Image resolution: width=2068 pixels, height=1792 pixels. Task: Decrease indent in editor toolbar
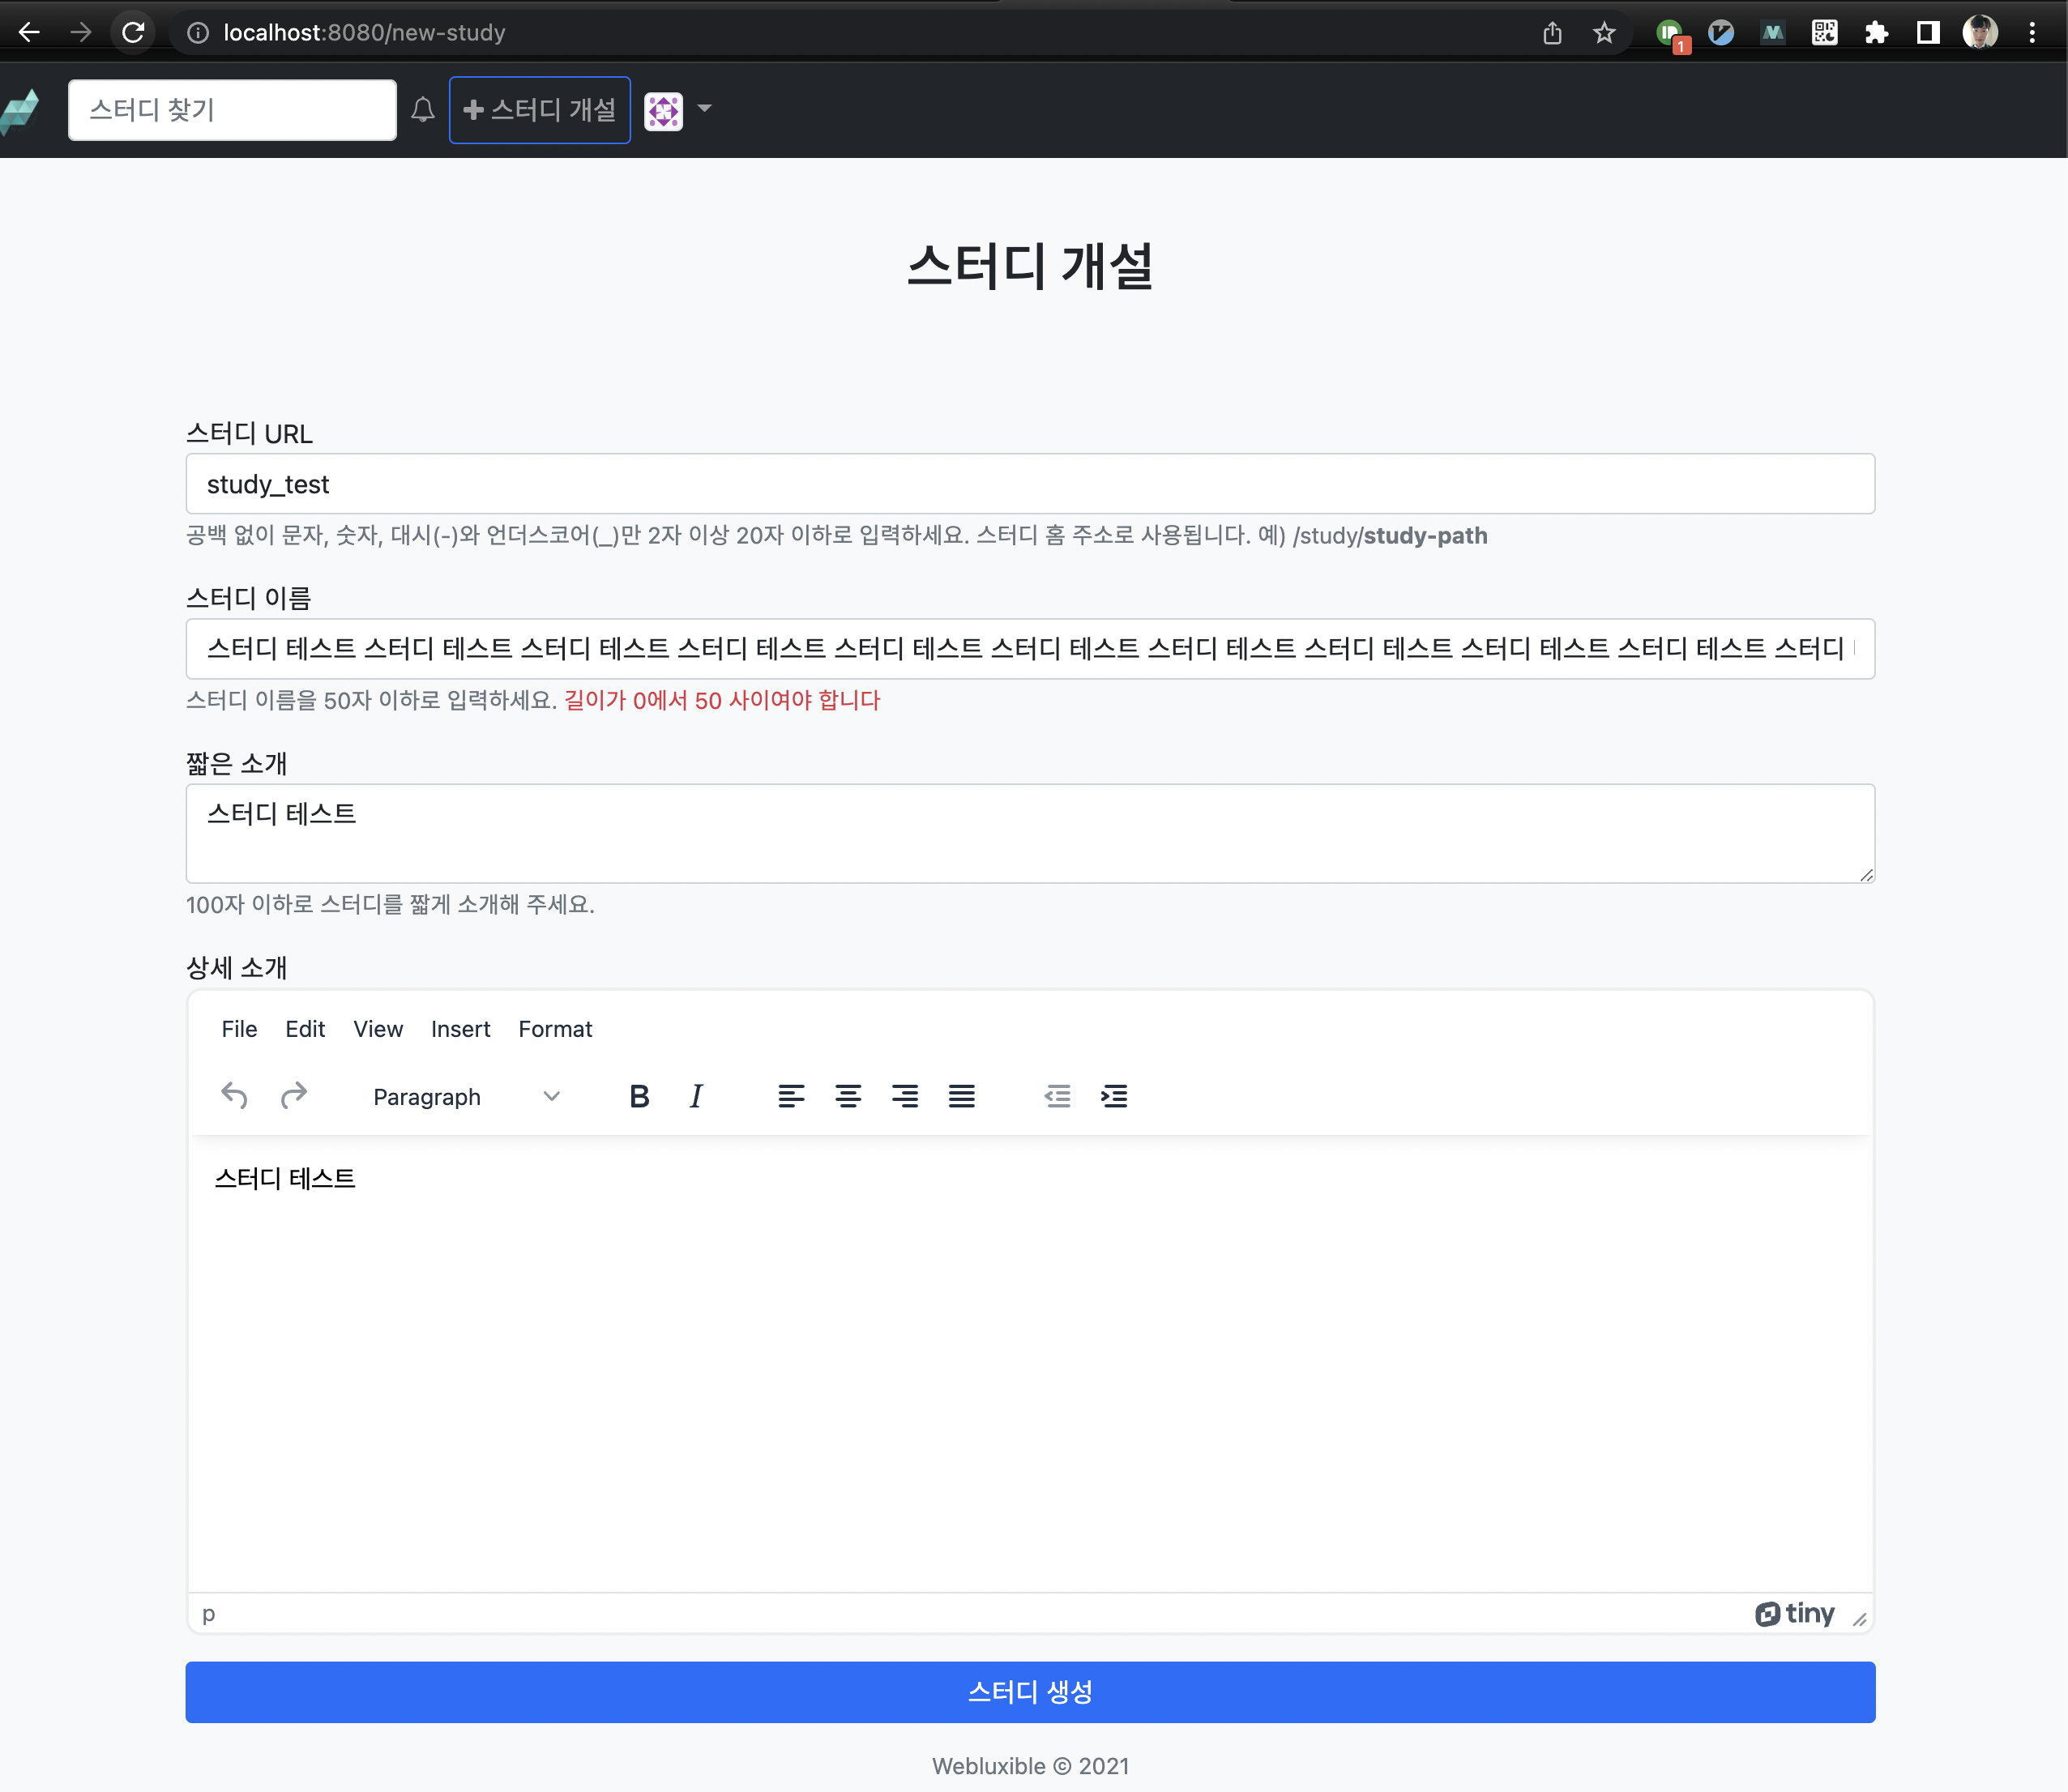tap(1057, 1097)
